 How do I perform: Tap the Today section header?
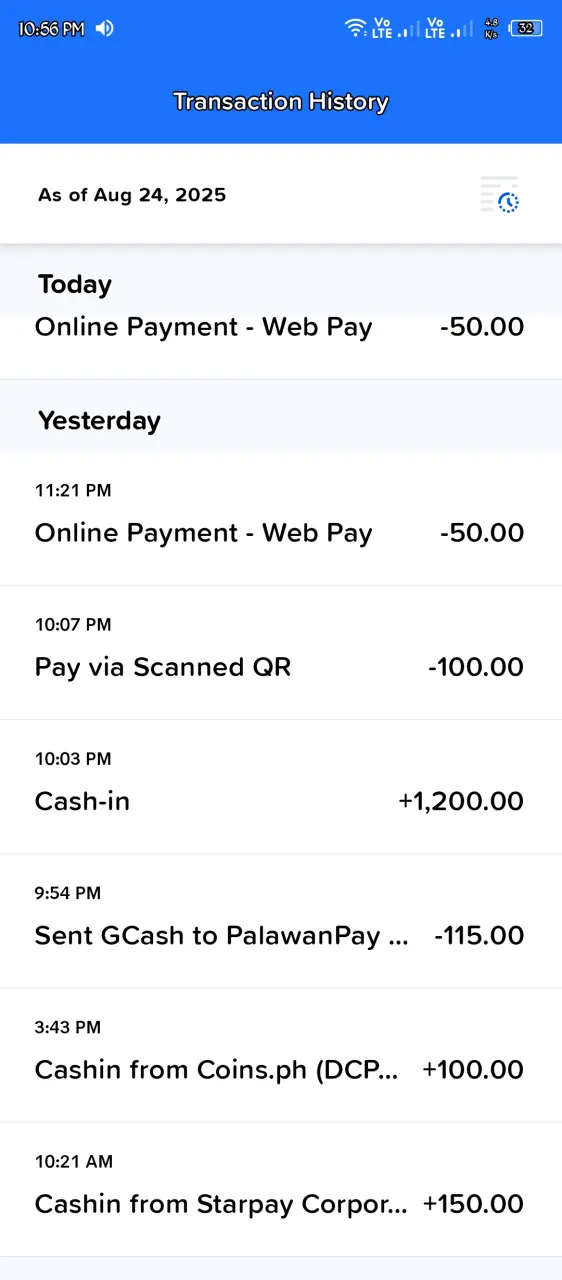click(x=75, y=284)
